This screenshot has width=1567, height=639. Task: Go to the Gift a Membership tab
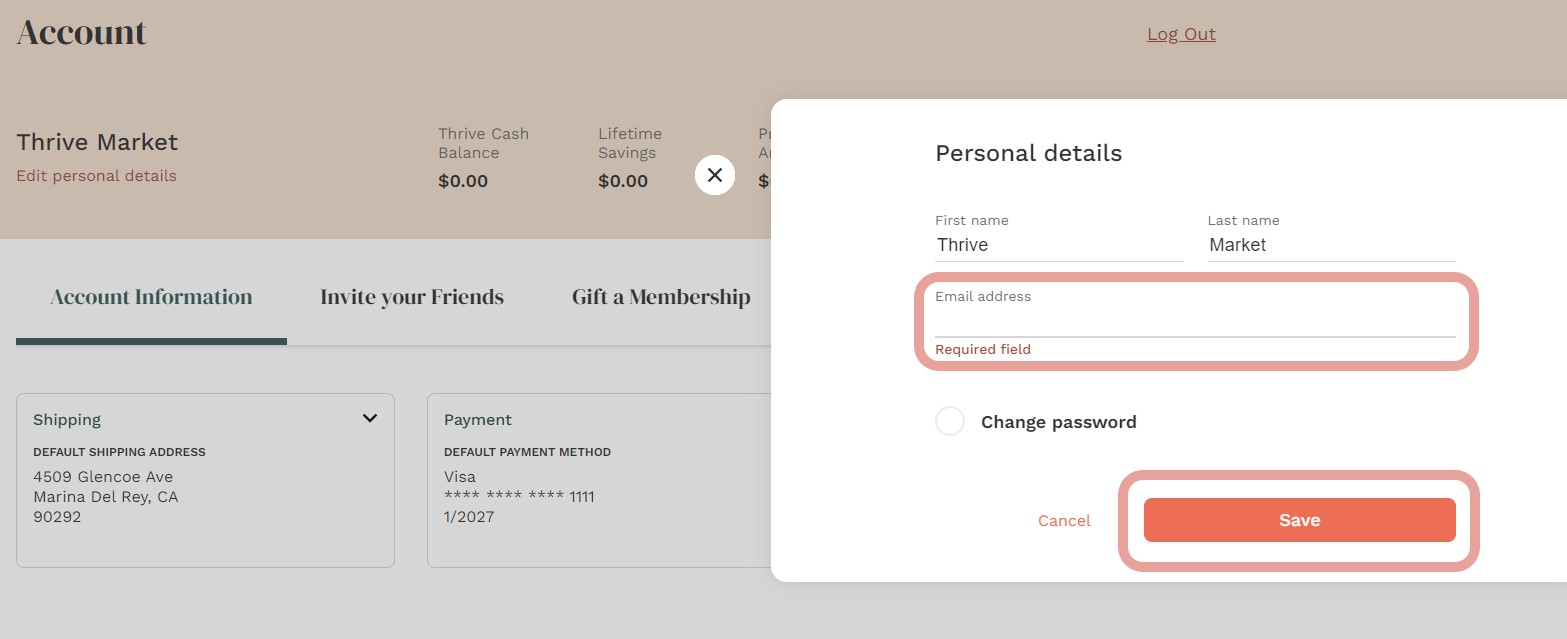(661, 297)
